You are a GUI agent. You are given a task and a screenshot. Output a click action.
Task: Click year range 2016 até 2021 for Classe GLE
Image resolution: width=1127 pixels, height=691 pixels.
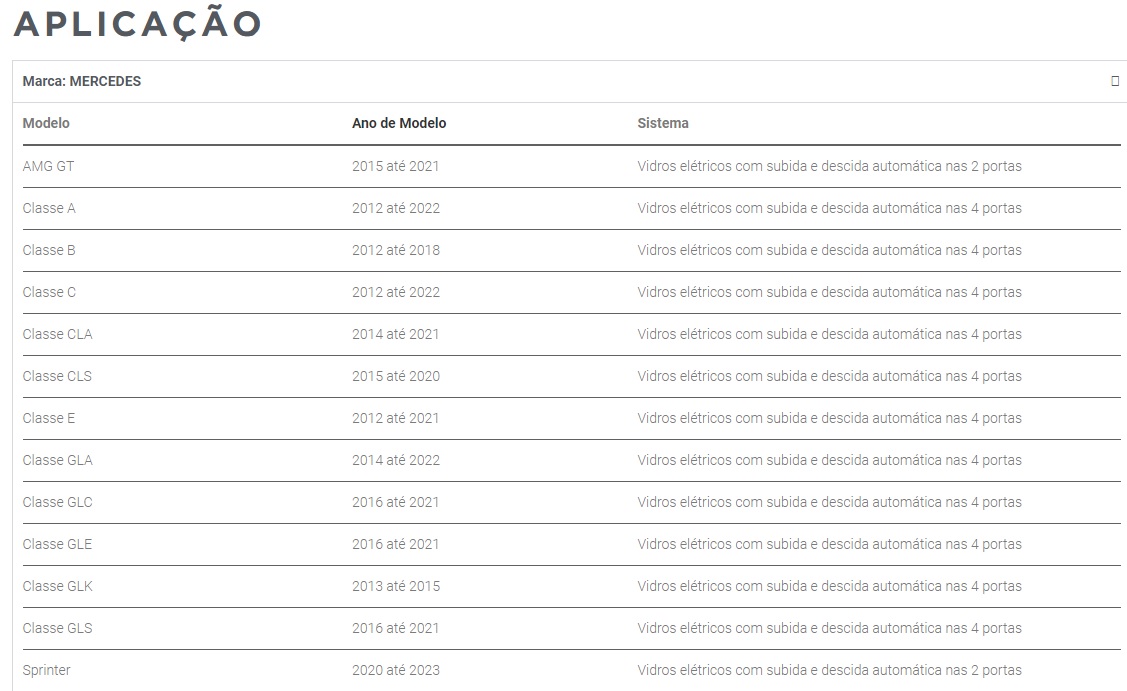coord(395,544)
